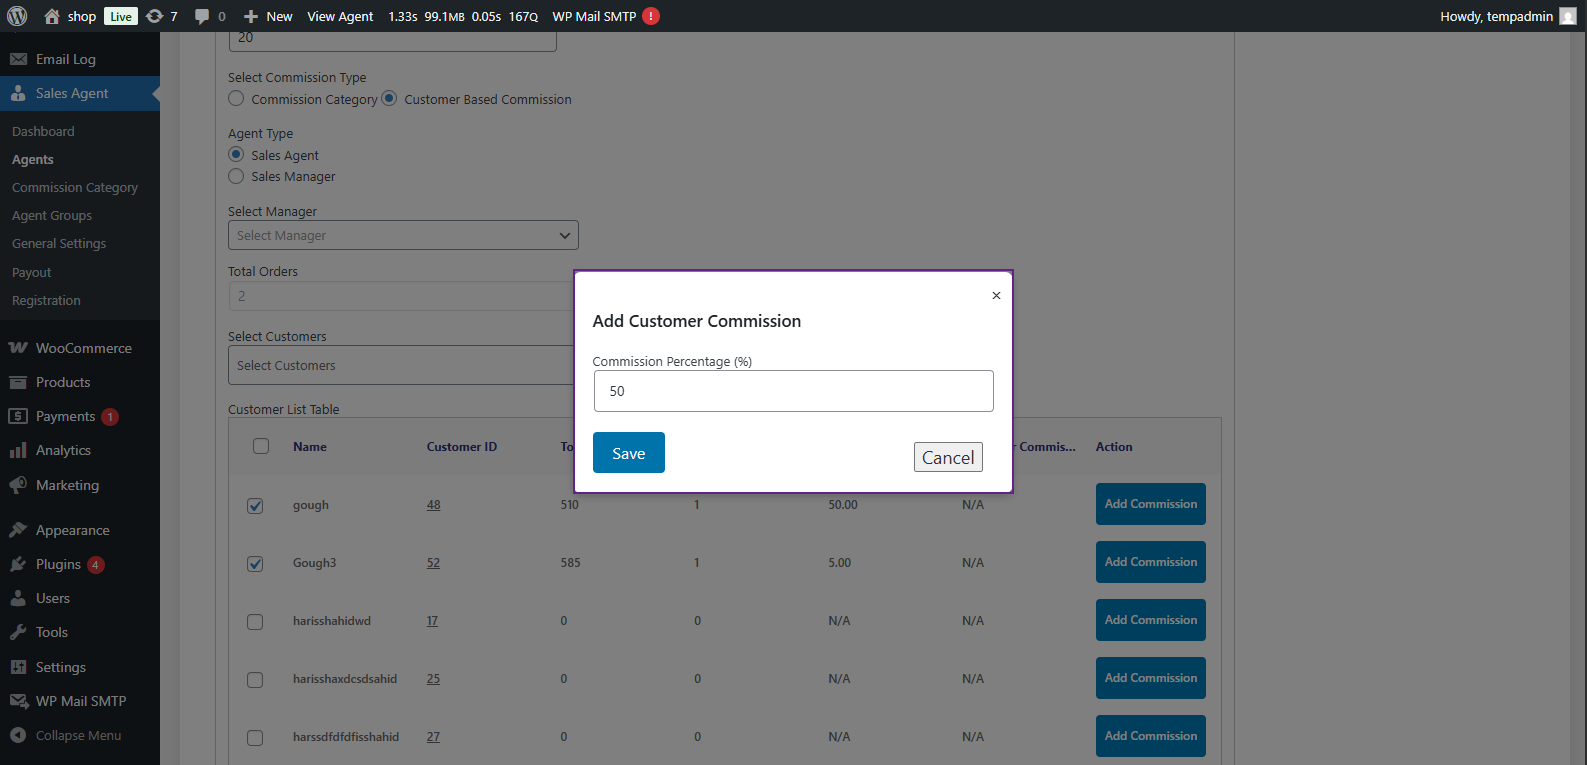Image resolution: width=1587 pixels, height=765 pixels.
Task: Select the Commission Category radio button
Action: (236, 99)
